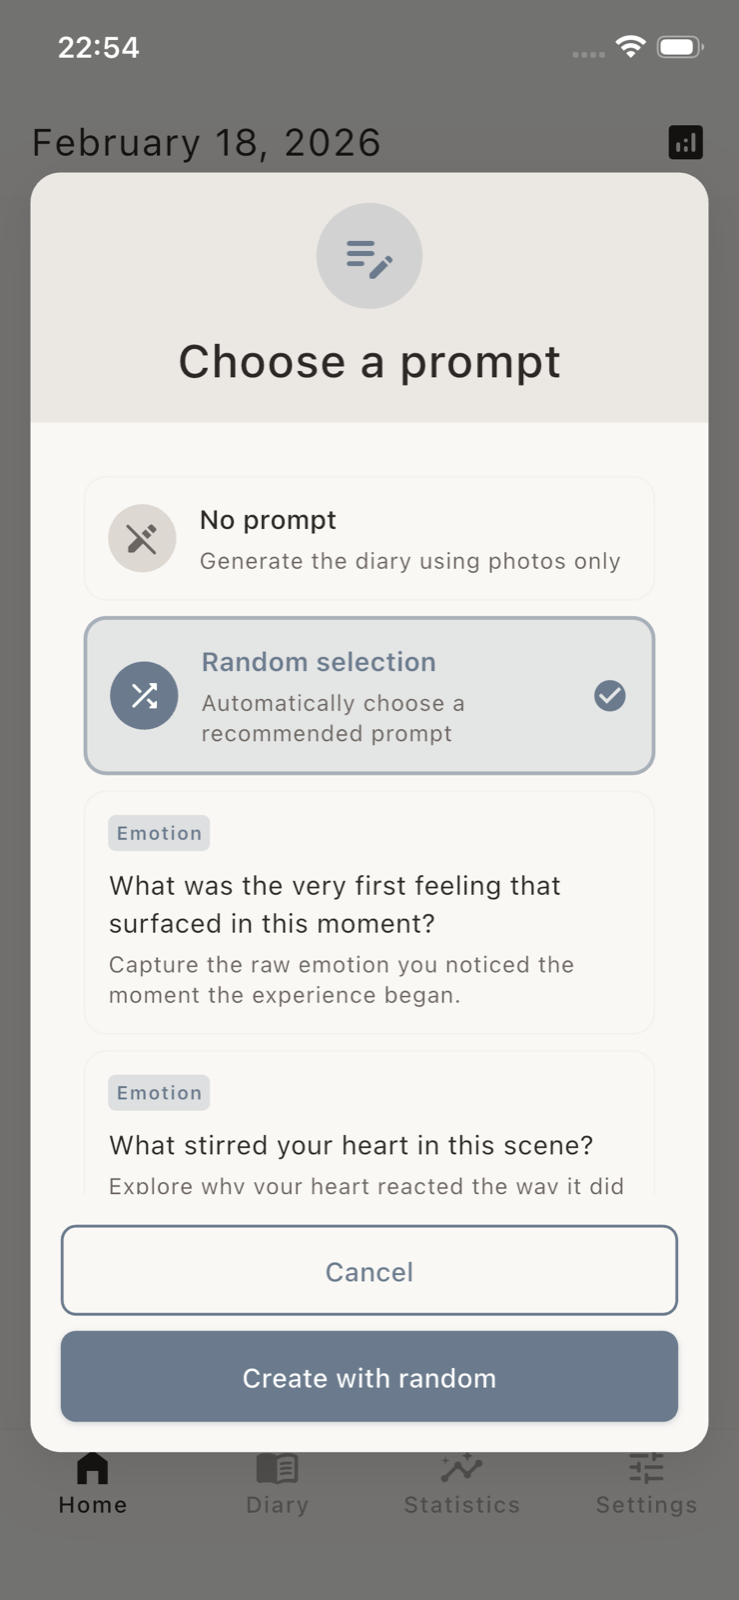Select the prompt about the very first feeling

(369, 912)
